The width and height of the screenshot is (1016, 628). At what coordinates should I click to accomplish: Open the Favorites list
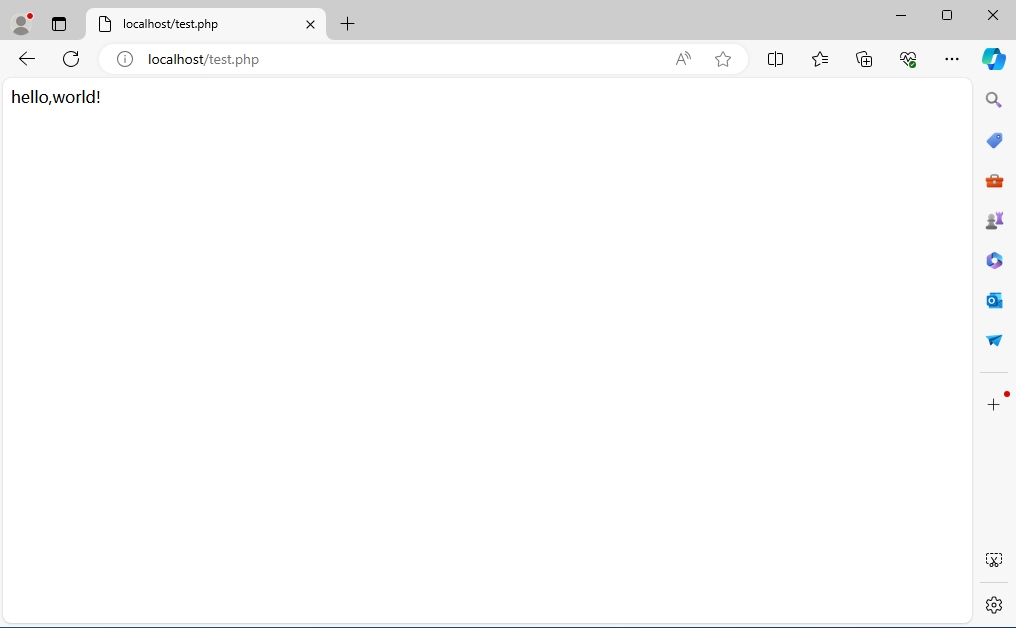820,59
